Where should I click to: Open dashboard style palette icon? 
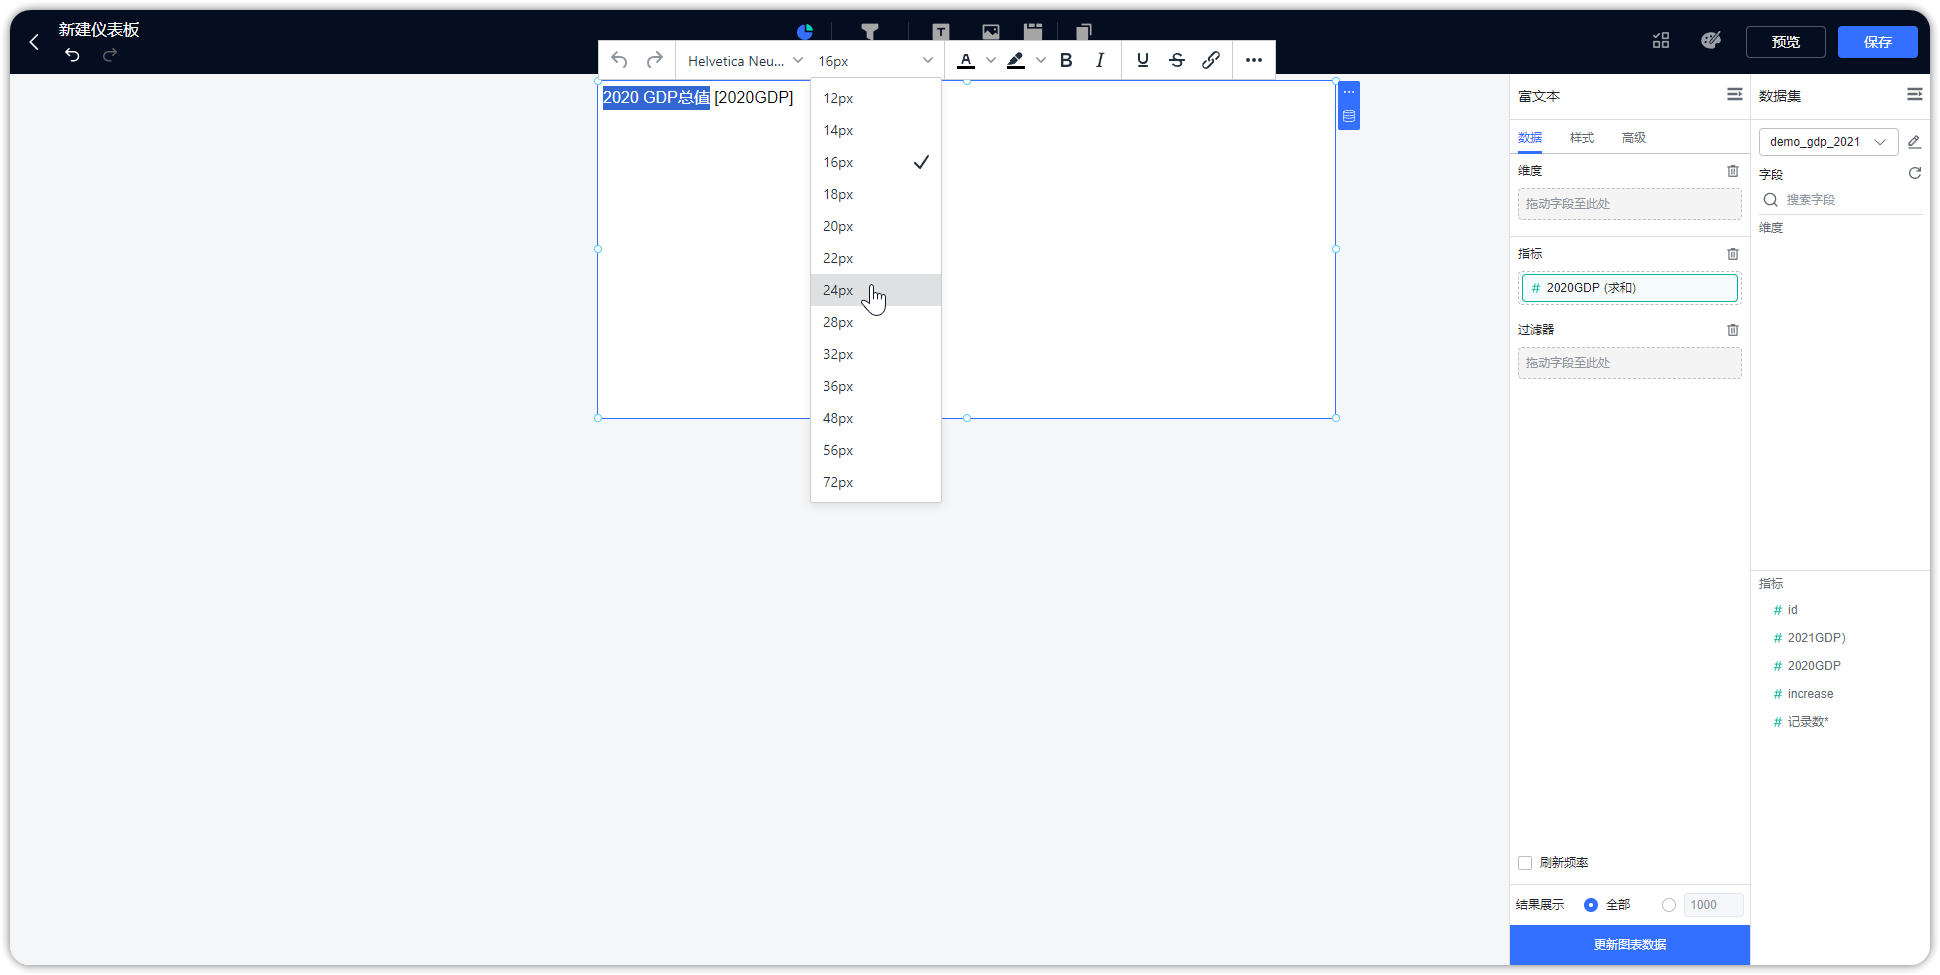click(1711, 40)
